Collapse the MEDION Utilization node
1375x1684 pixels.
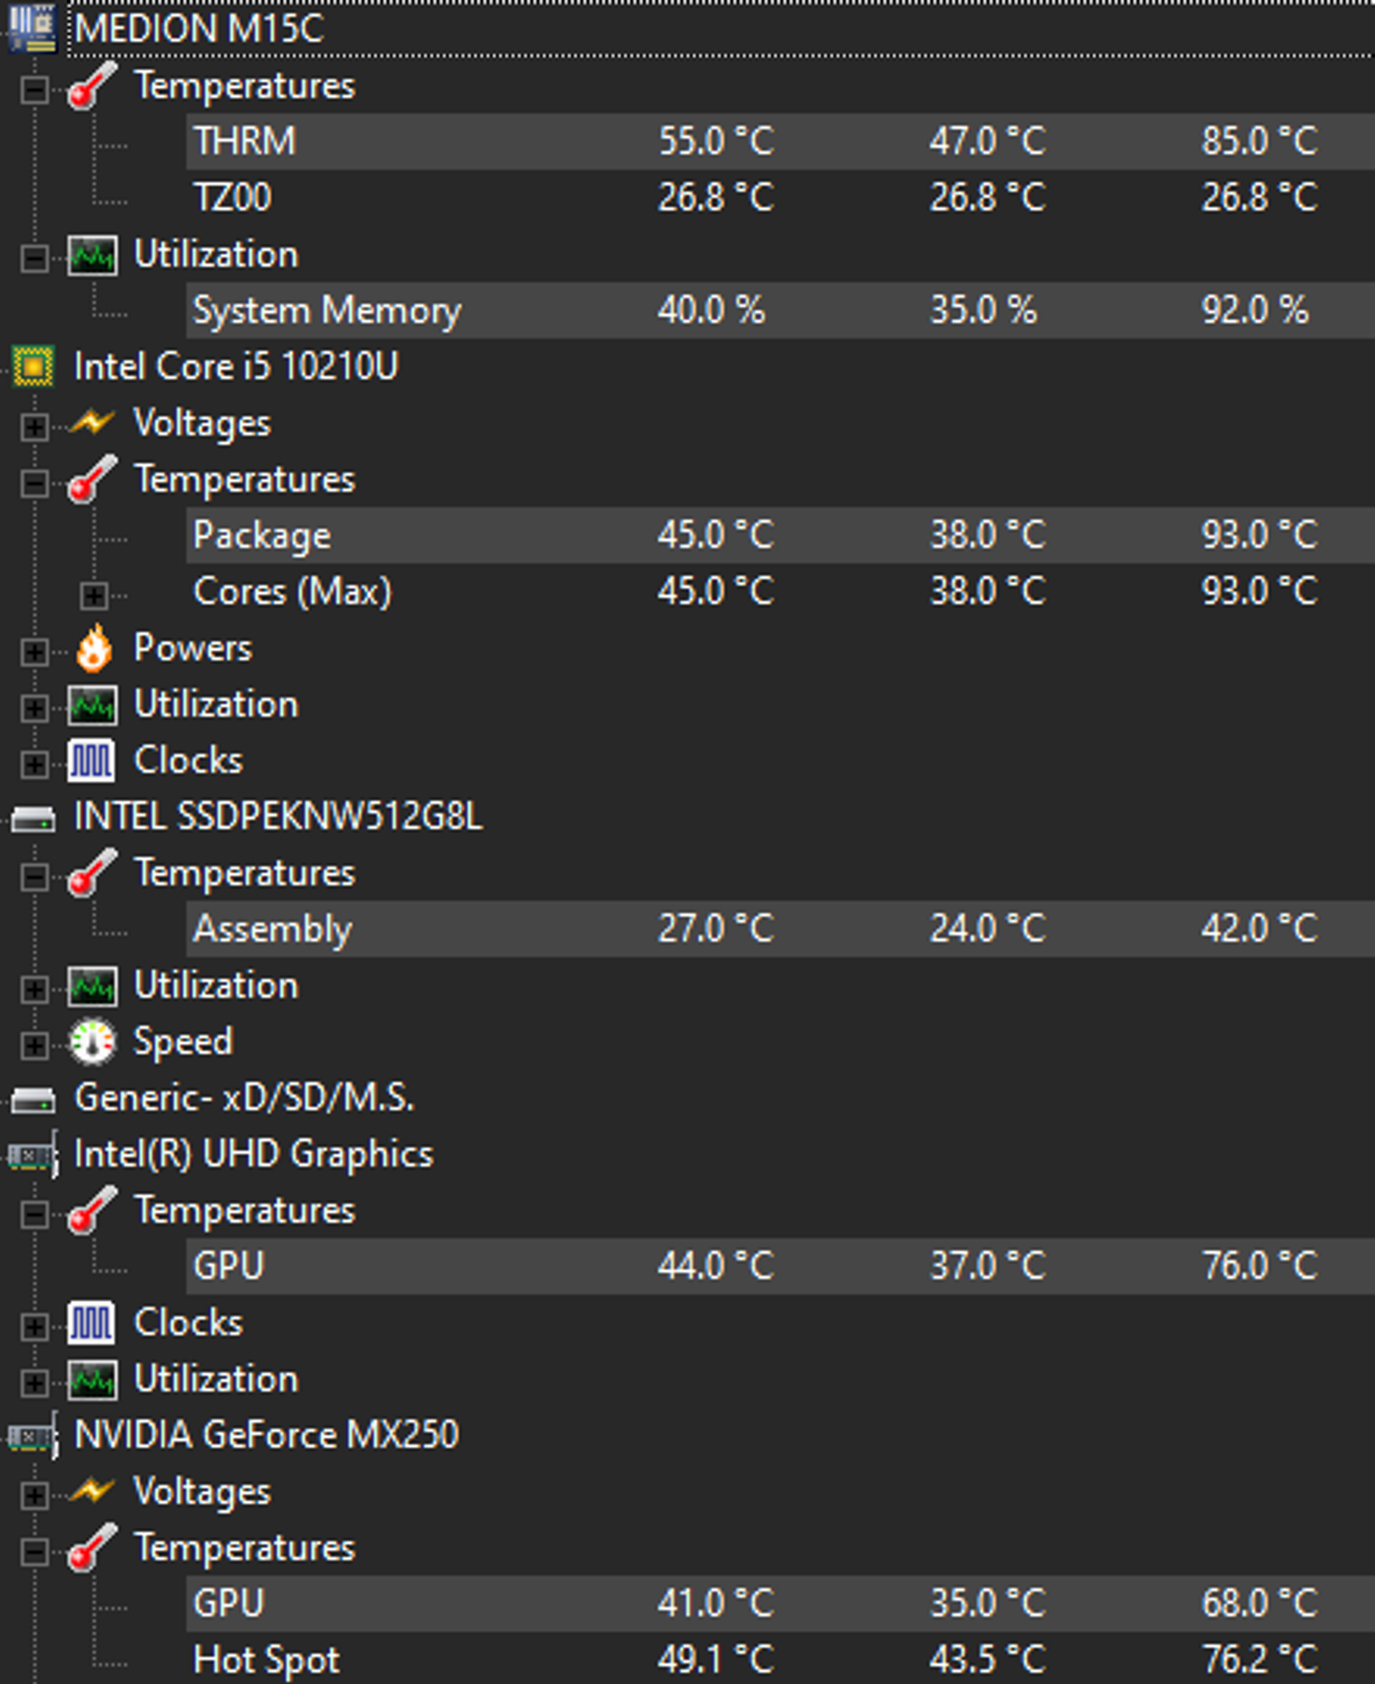34,259
